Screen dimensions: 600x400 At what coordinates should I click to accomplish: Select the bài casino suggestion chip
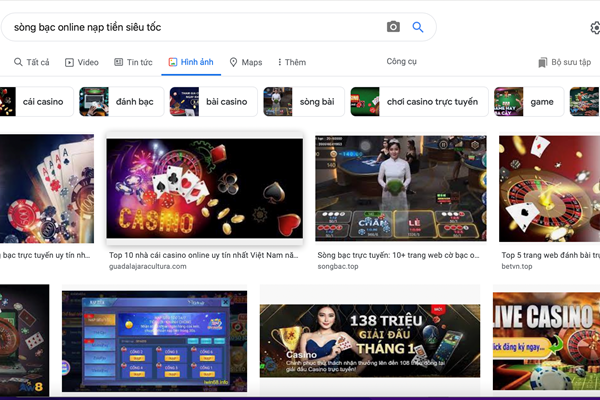click(x=214, y=101)
